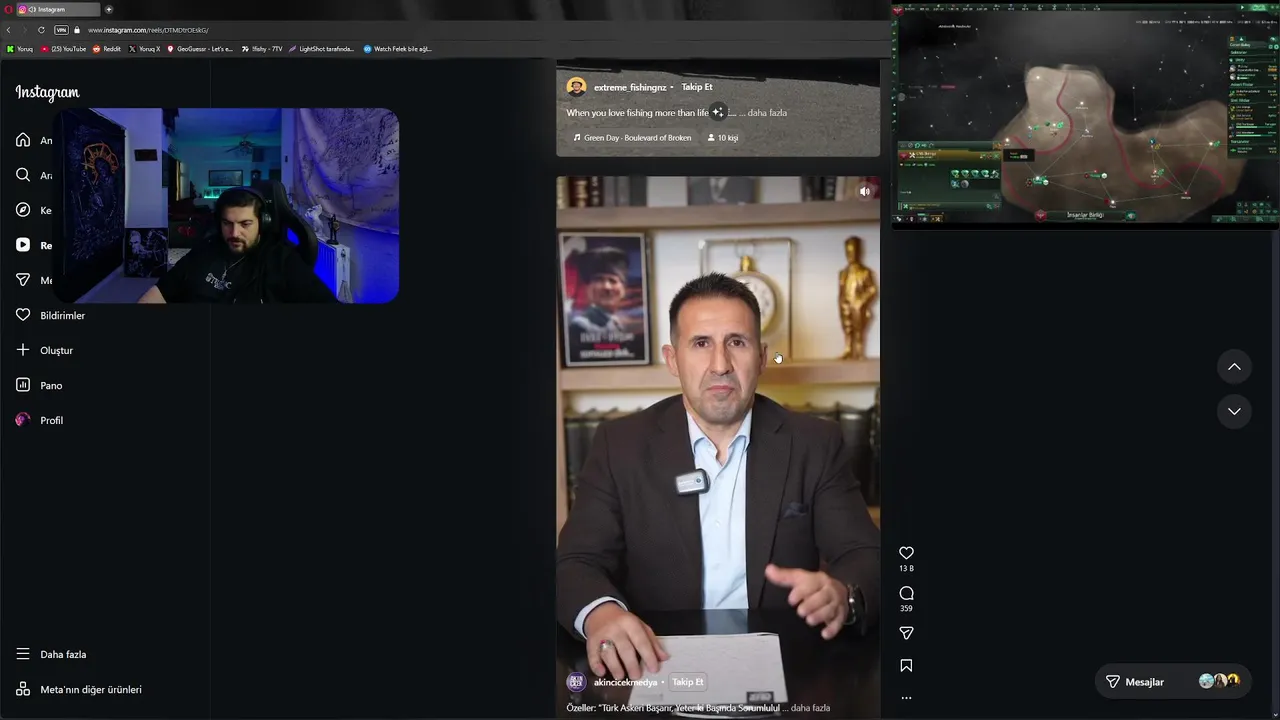Click extreme_fishingnz avatar

point(576,87)
